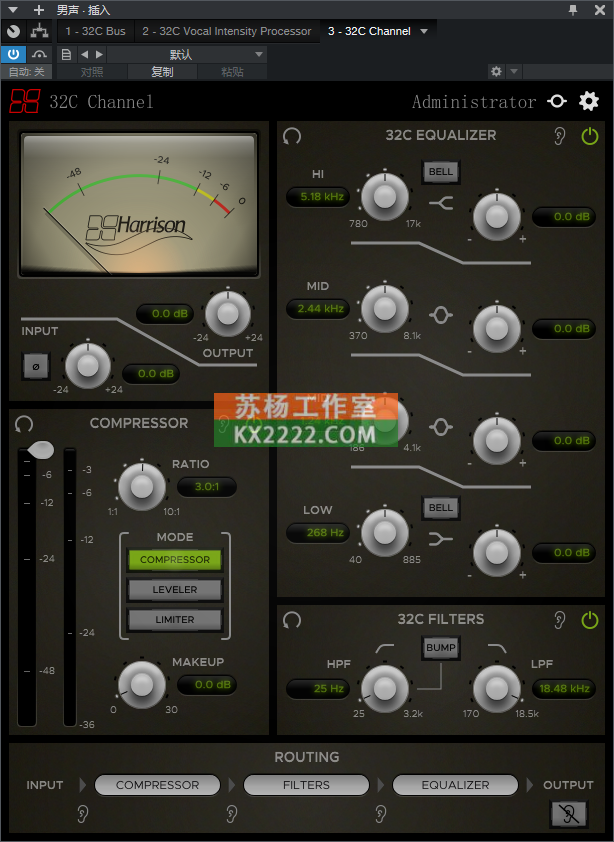Listen at routing input ear icon
The image size is (614, 842).
click(x=82, y=814)
